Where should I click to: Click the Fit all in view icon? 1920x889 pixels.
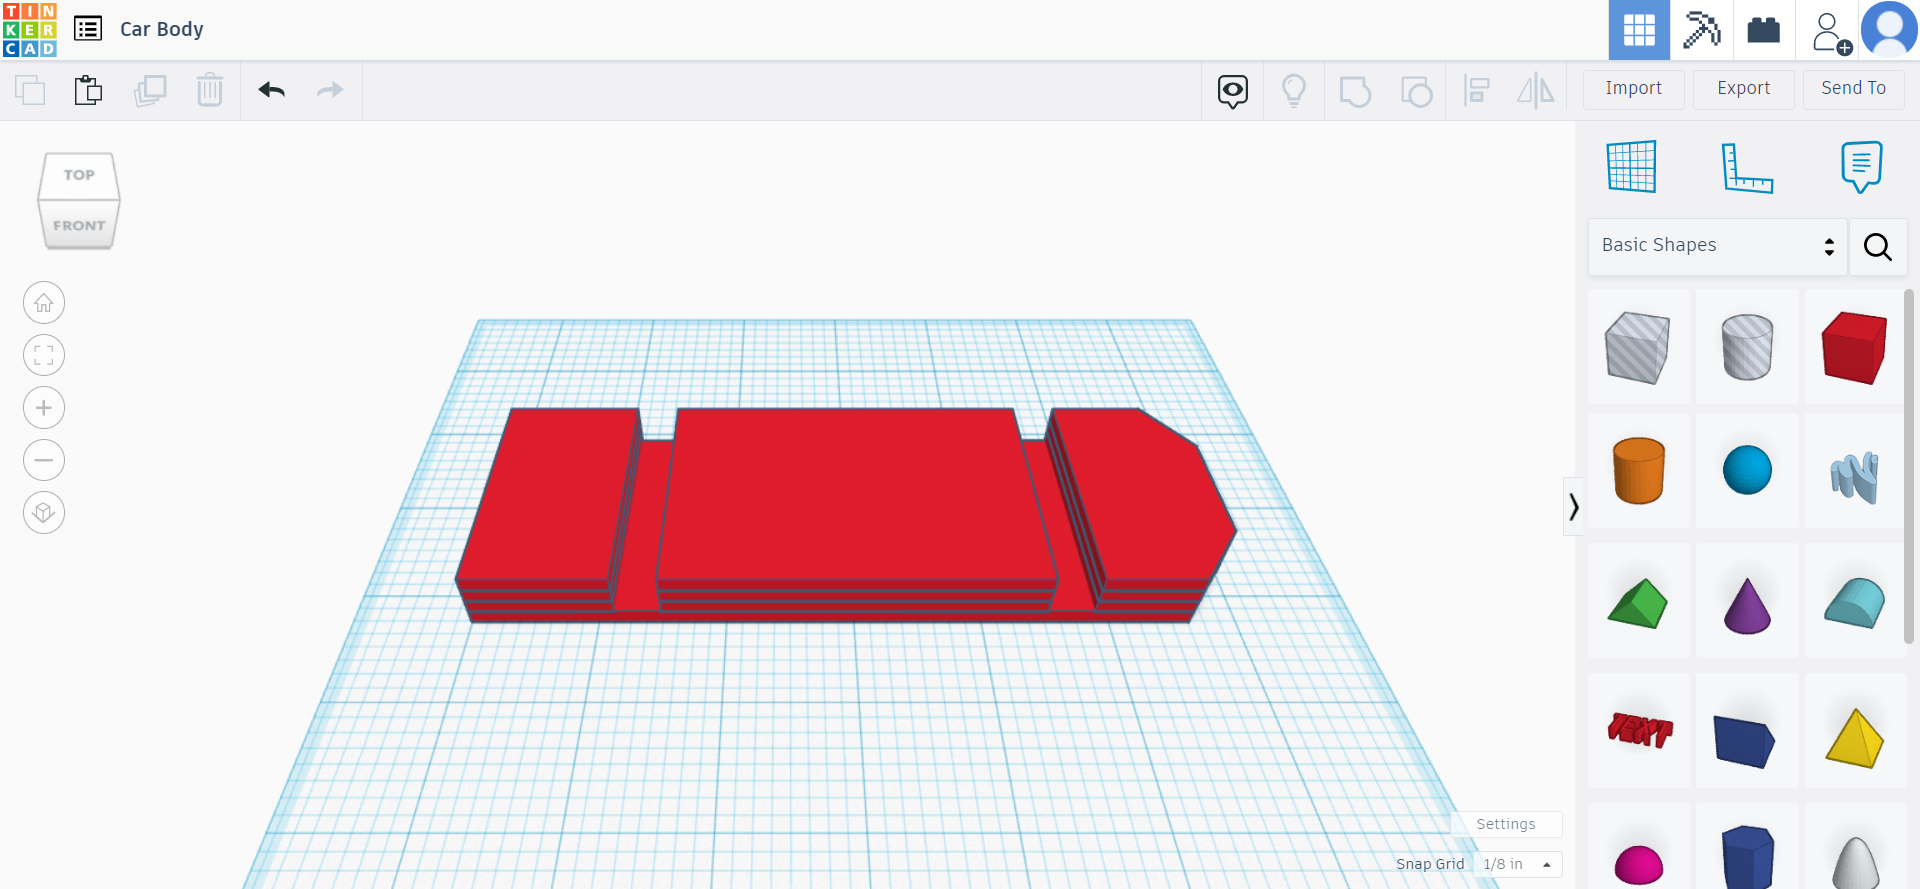(x=44, y=355)
